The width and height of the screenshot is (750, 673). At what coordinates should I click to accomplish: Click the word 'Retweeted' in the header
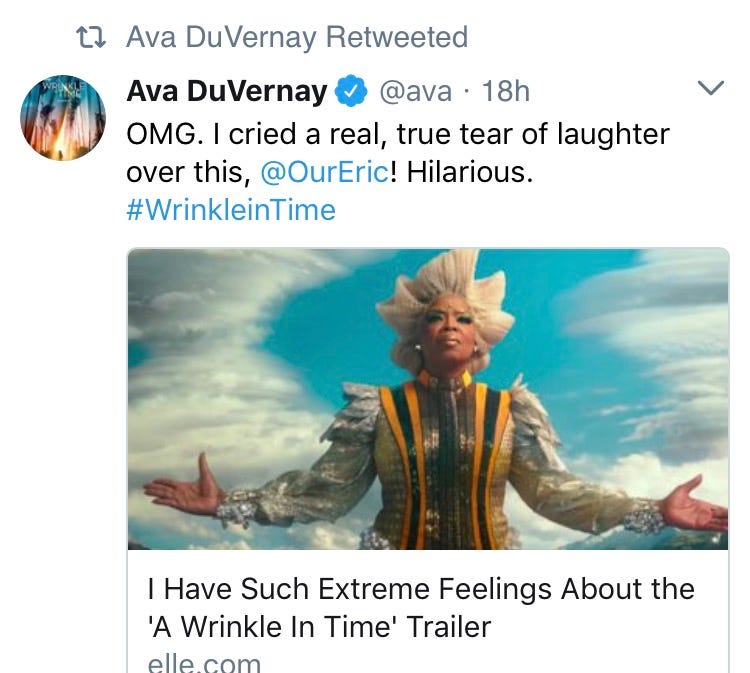point(397,38)
